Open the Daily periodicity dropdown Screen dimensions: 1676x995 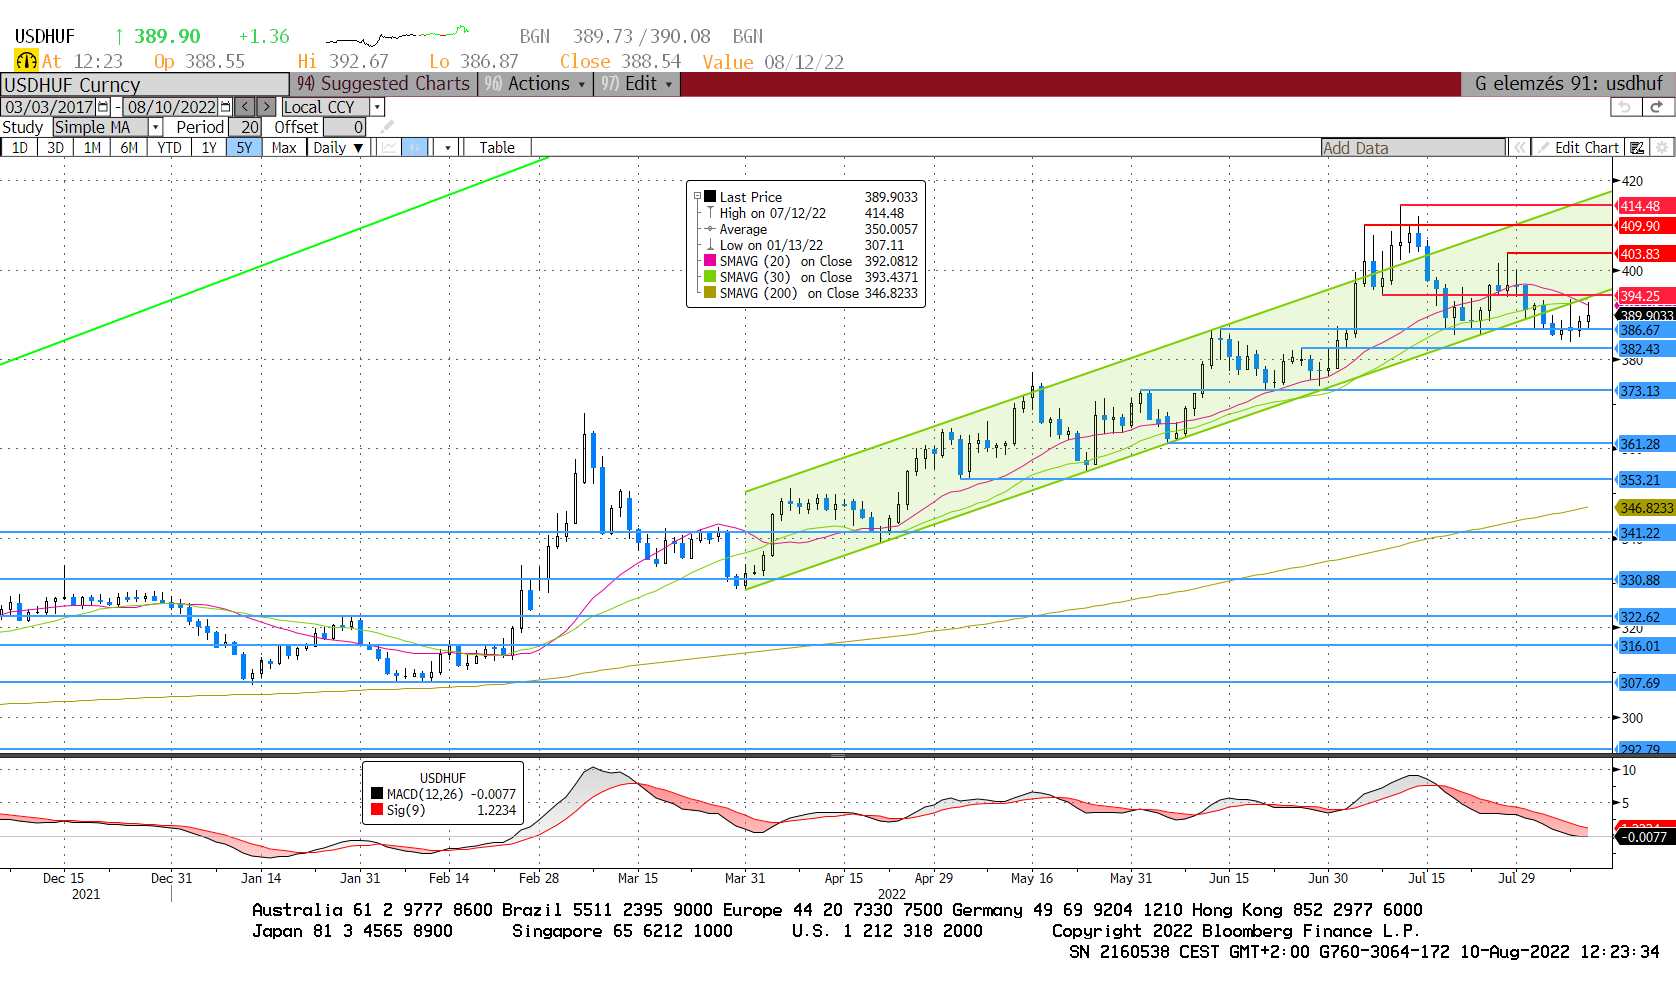337,148
